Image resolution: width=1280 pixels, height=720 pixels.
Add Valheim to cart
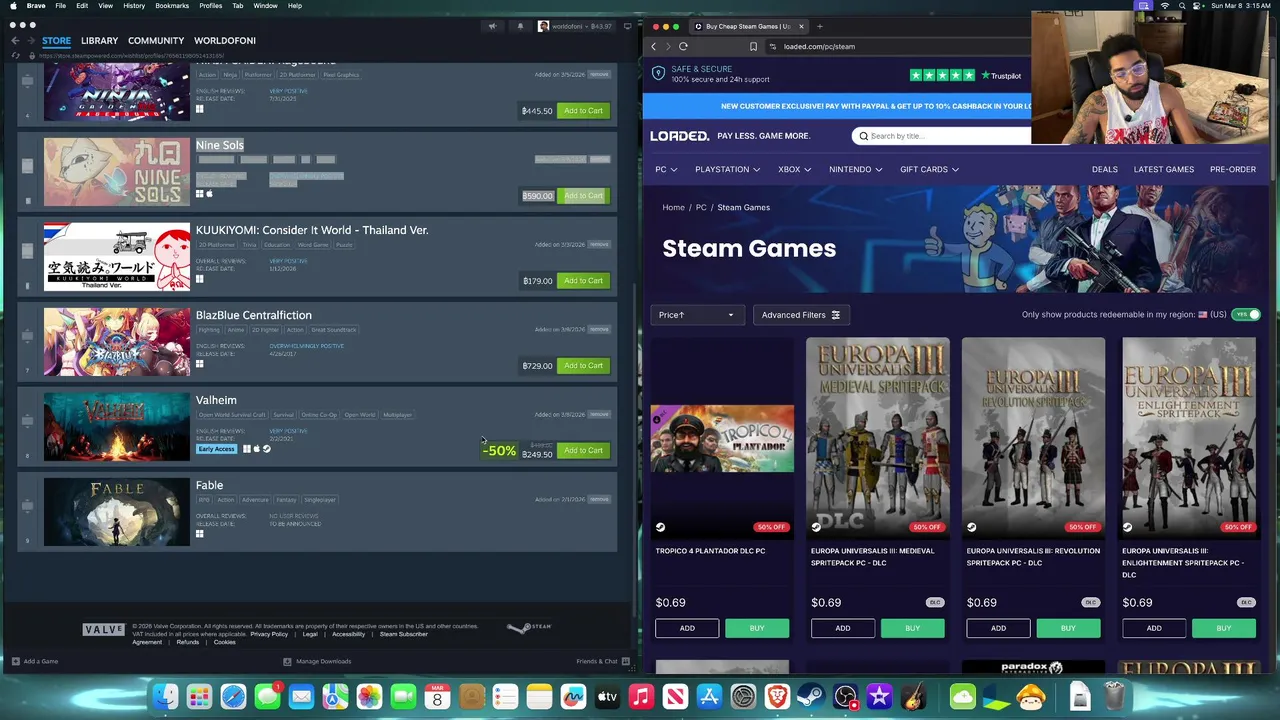583,450
